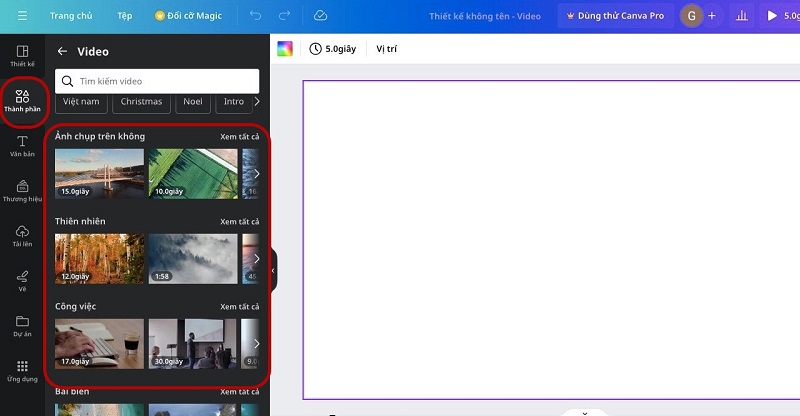Select the Việt nam suggestion chip
The height and width of the screenshot is (416, 800).
click(81, 102)
